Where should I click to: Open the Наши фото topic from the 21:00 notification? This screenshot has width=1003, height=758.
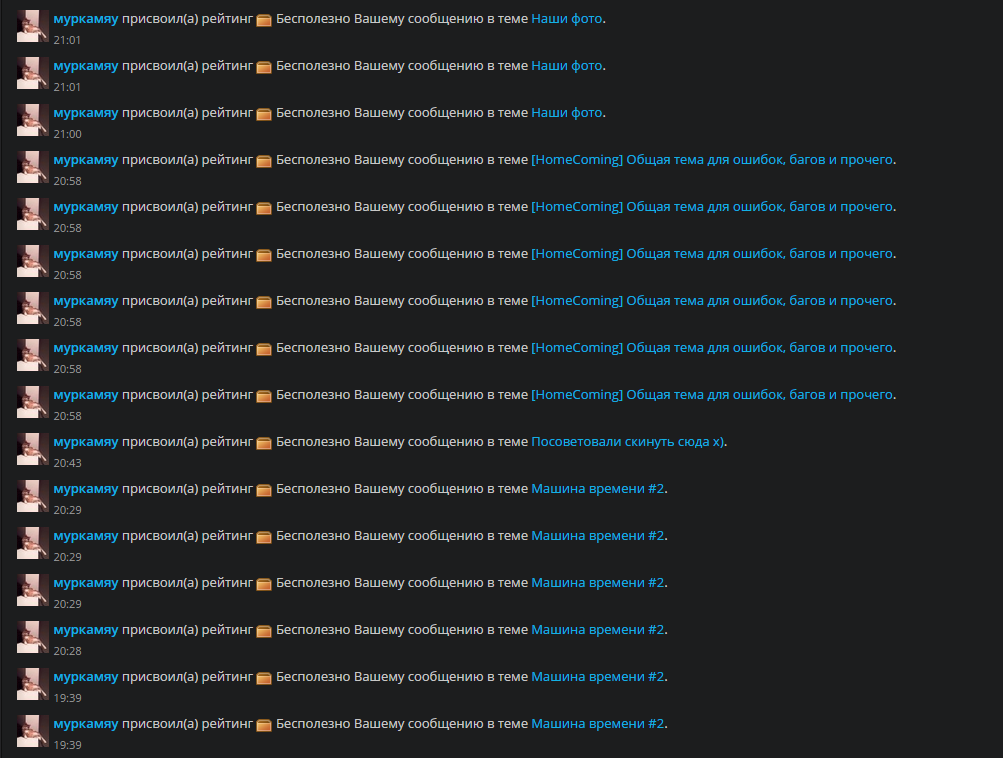point(567,113)
